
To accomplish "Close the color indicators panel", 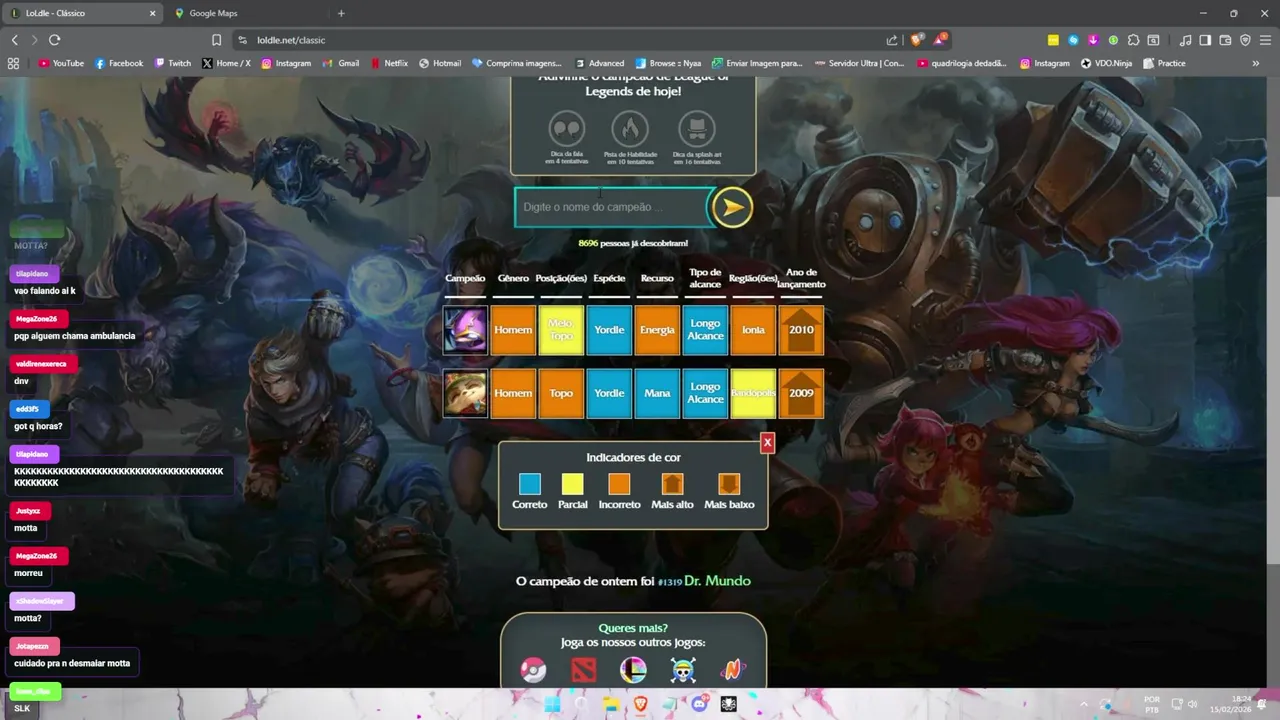I will point(767,442).
